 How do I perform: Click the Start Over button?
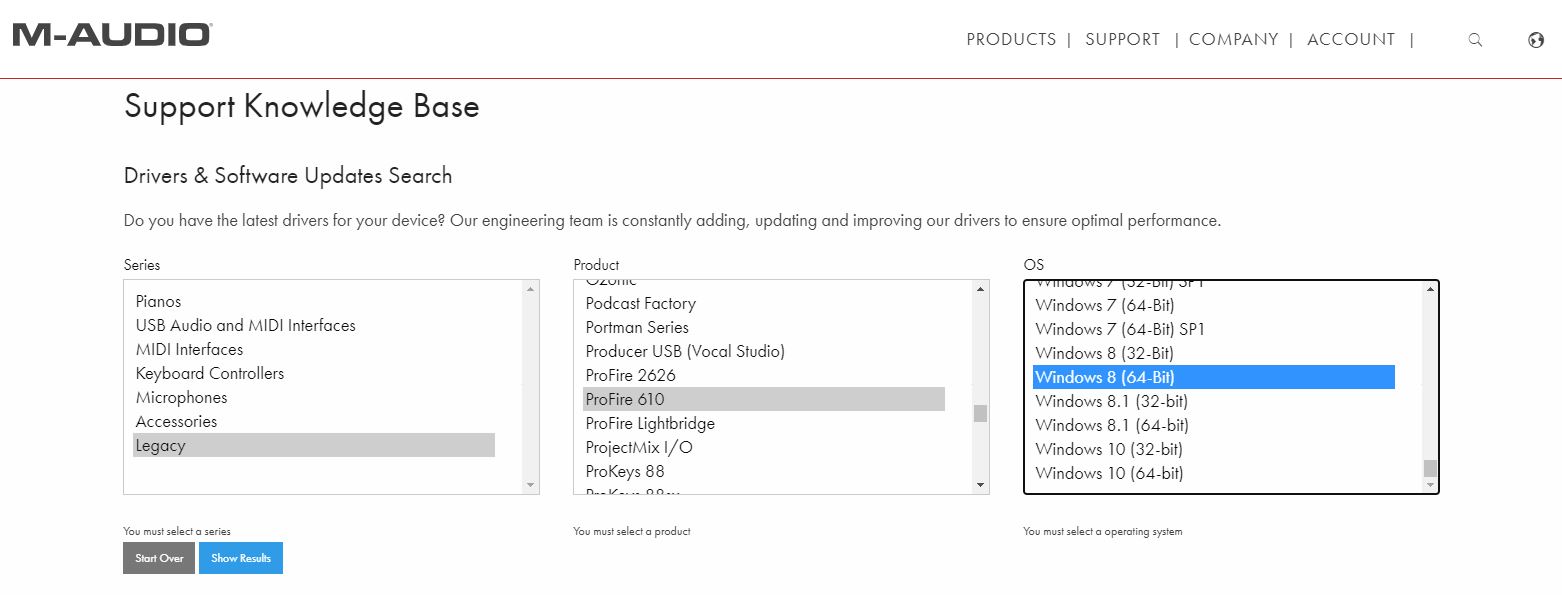click(159, 558)
